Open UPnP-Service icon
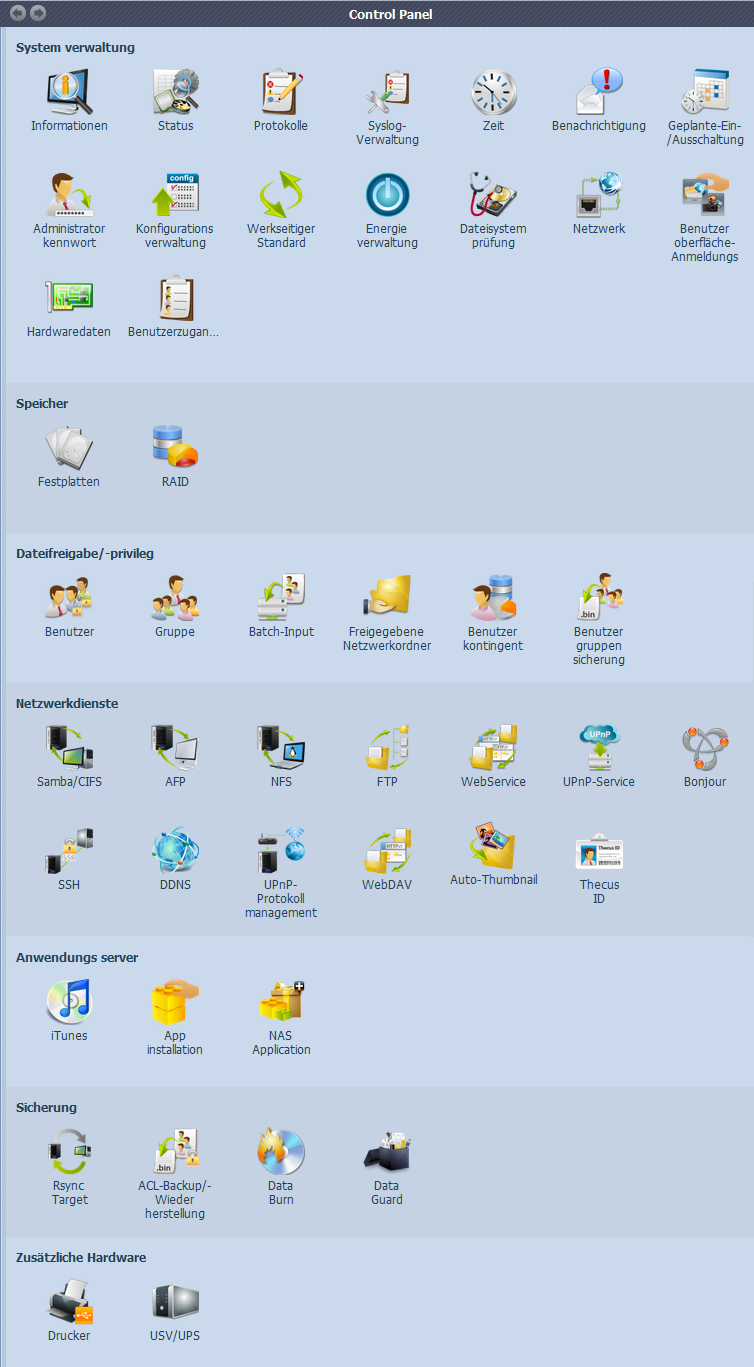Image resolution: width=754 pixels, height=1367 pixels. 599,749
